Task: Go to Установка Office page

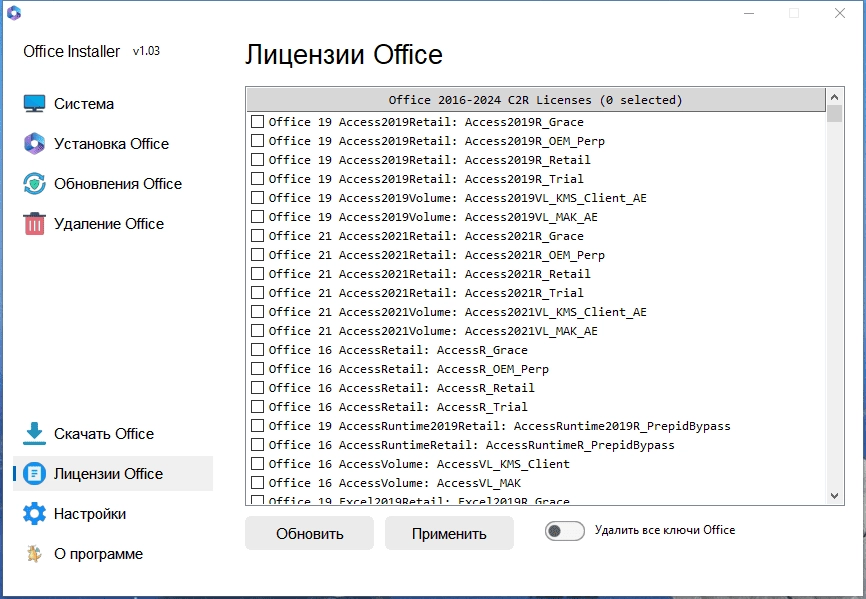Action: [x=113, y=144]
